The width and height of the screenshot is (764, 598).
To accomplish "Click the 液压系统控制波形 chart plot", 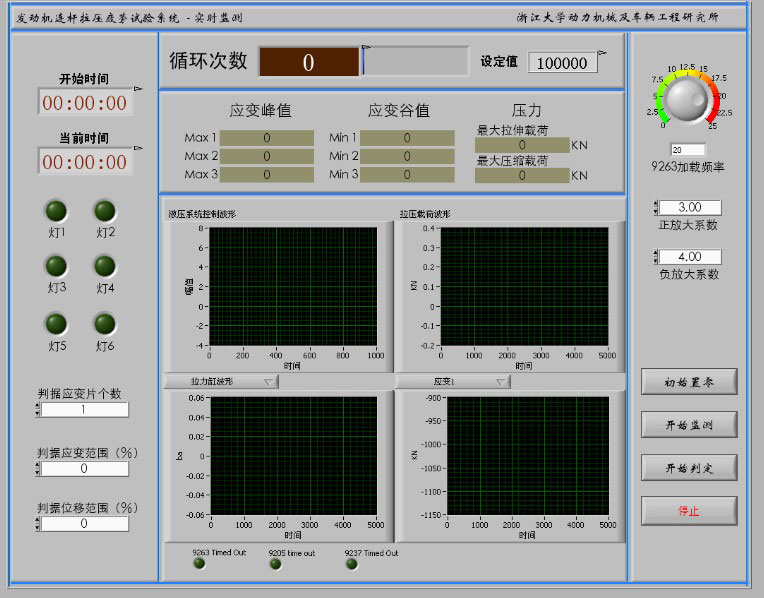I will pyautogui.click(x=293, y=287).
